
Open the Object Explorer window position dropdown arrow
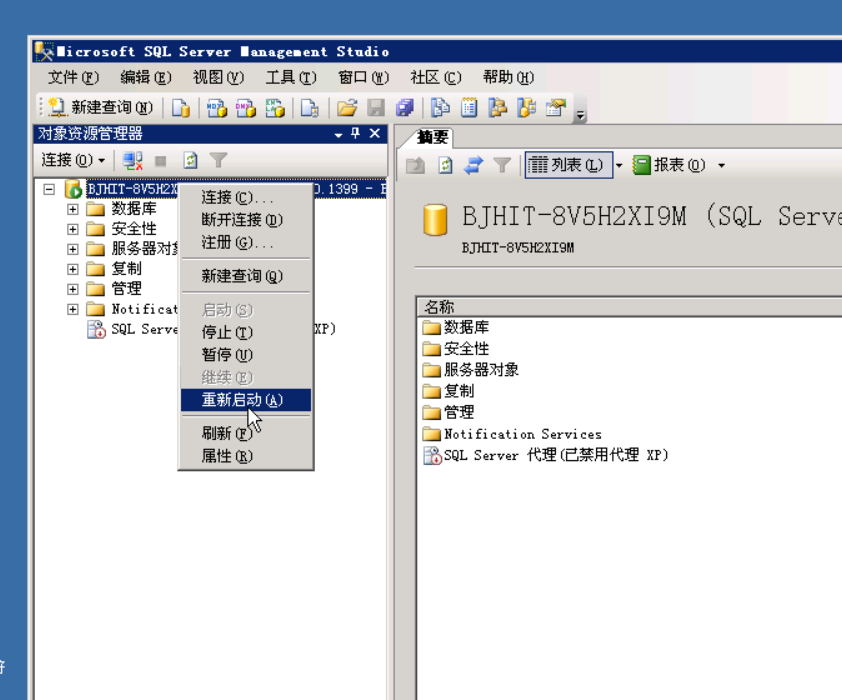click(338, 135)
